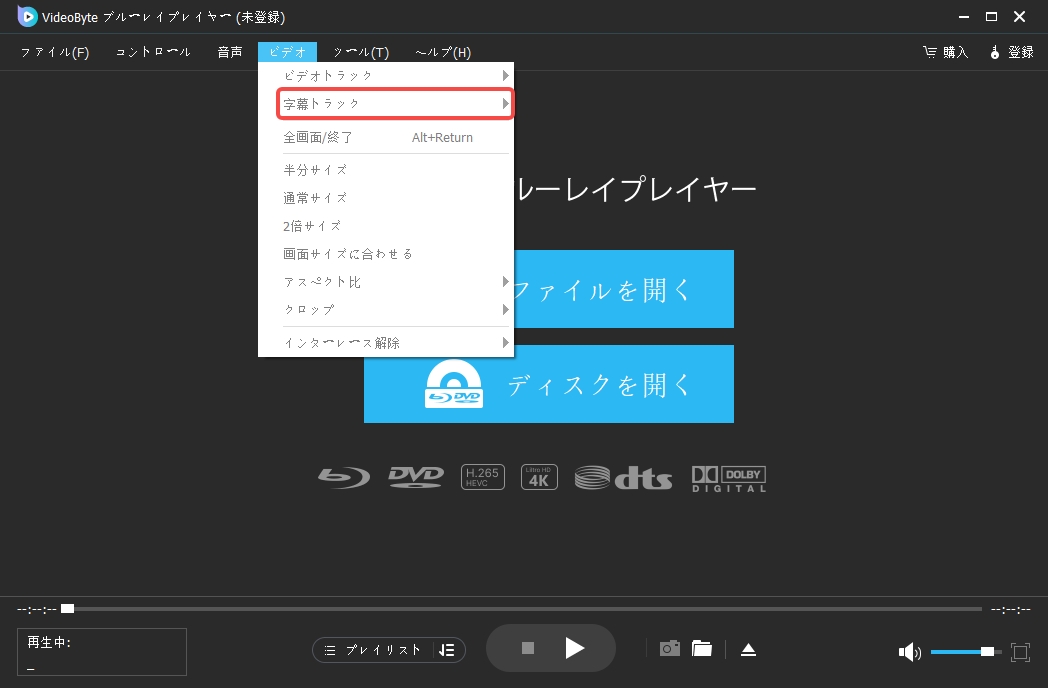Click the Blu-ray DVD disc icon
1048x688 pixels.
click(x=454, y=384)
